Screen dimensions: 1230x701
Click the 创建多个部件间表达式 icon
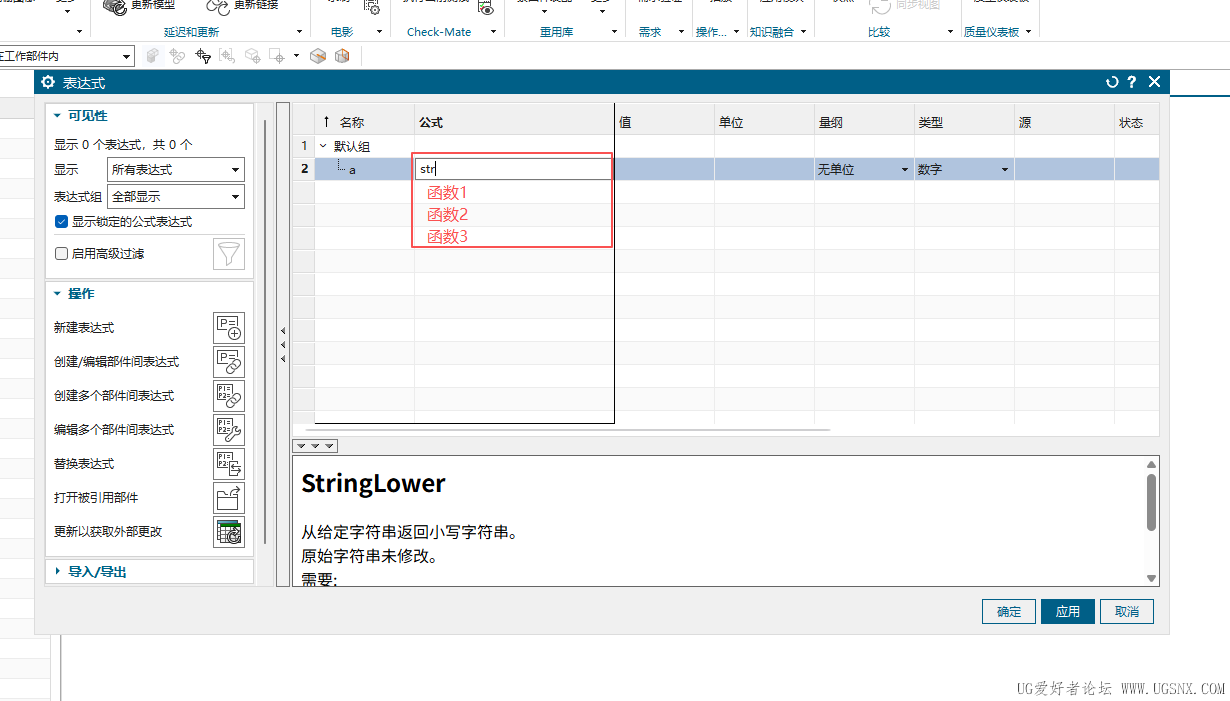[229, 396]
